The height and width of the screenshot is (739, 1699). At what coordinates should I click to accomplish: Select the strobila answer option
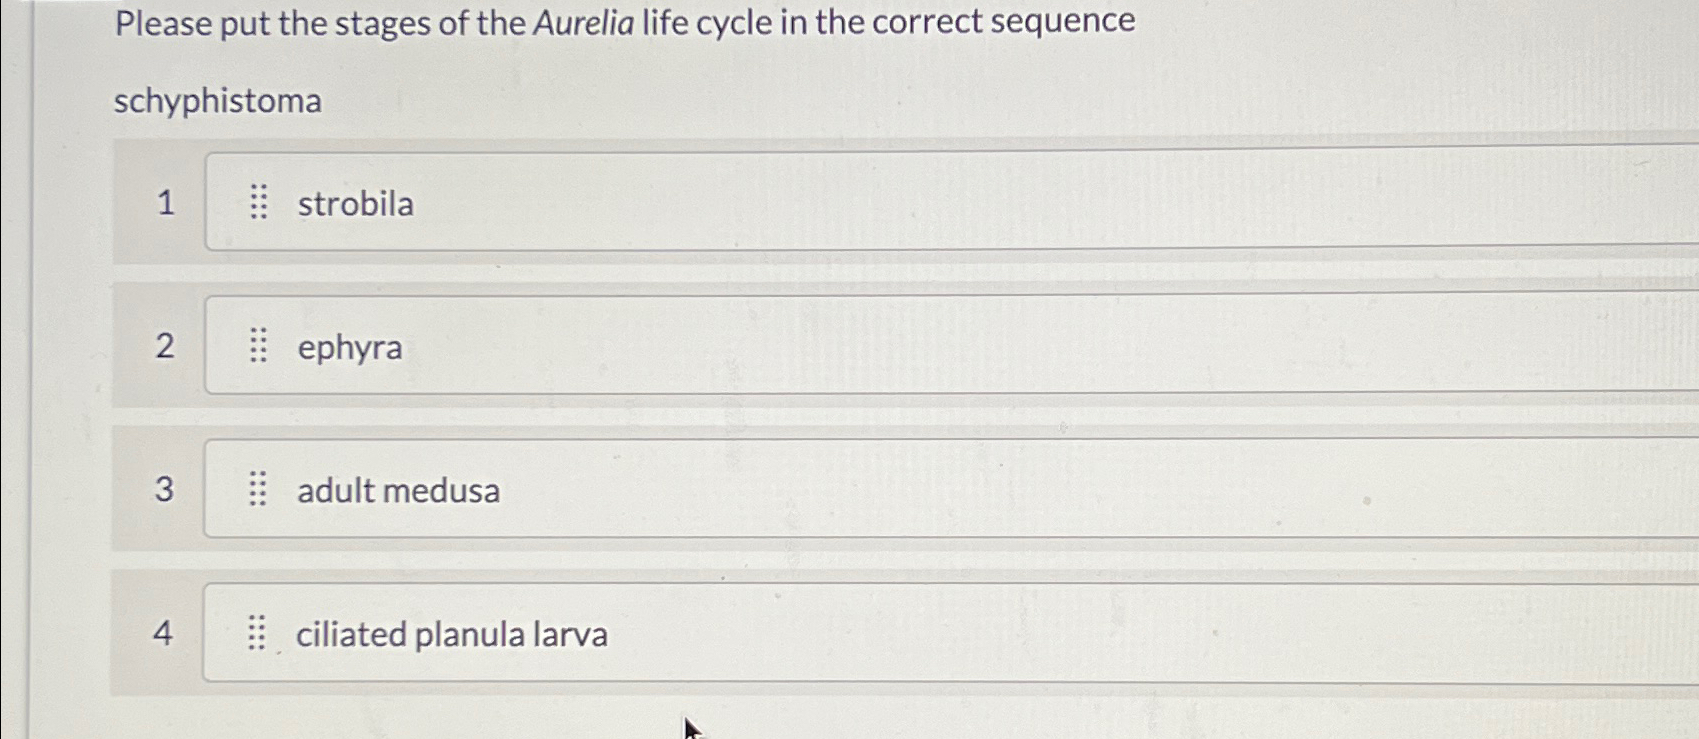(x=355, y=205)
